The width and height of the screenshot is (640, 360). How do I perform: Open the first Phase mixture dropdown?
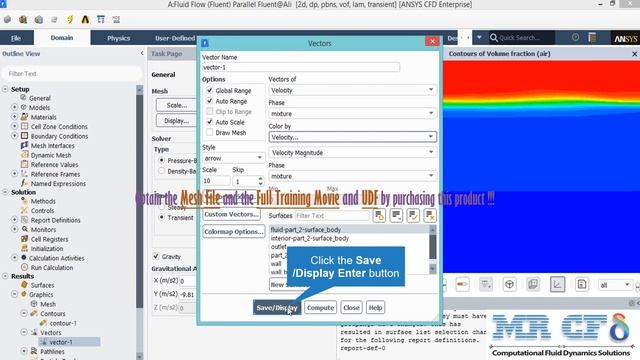pos(352,113)
